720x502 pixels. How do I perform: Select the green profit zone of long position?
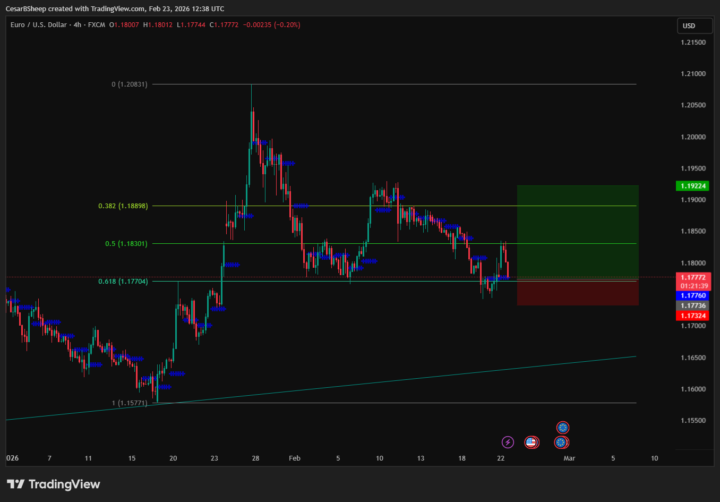(x=578, y=233)
